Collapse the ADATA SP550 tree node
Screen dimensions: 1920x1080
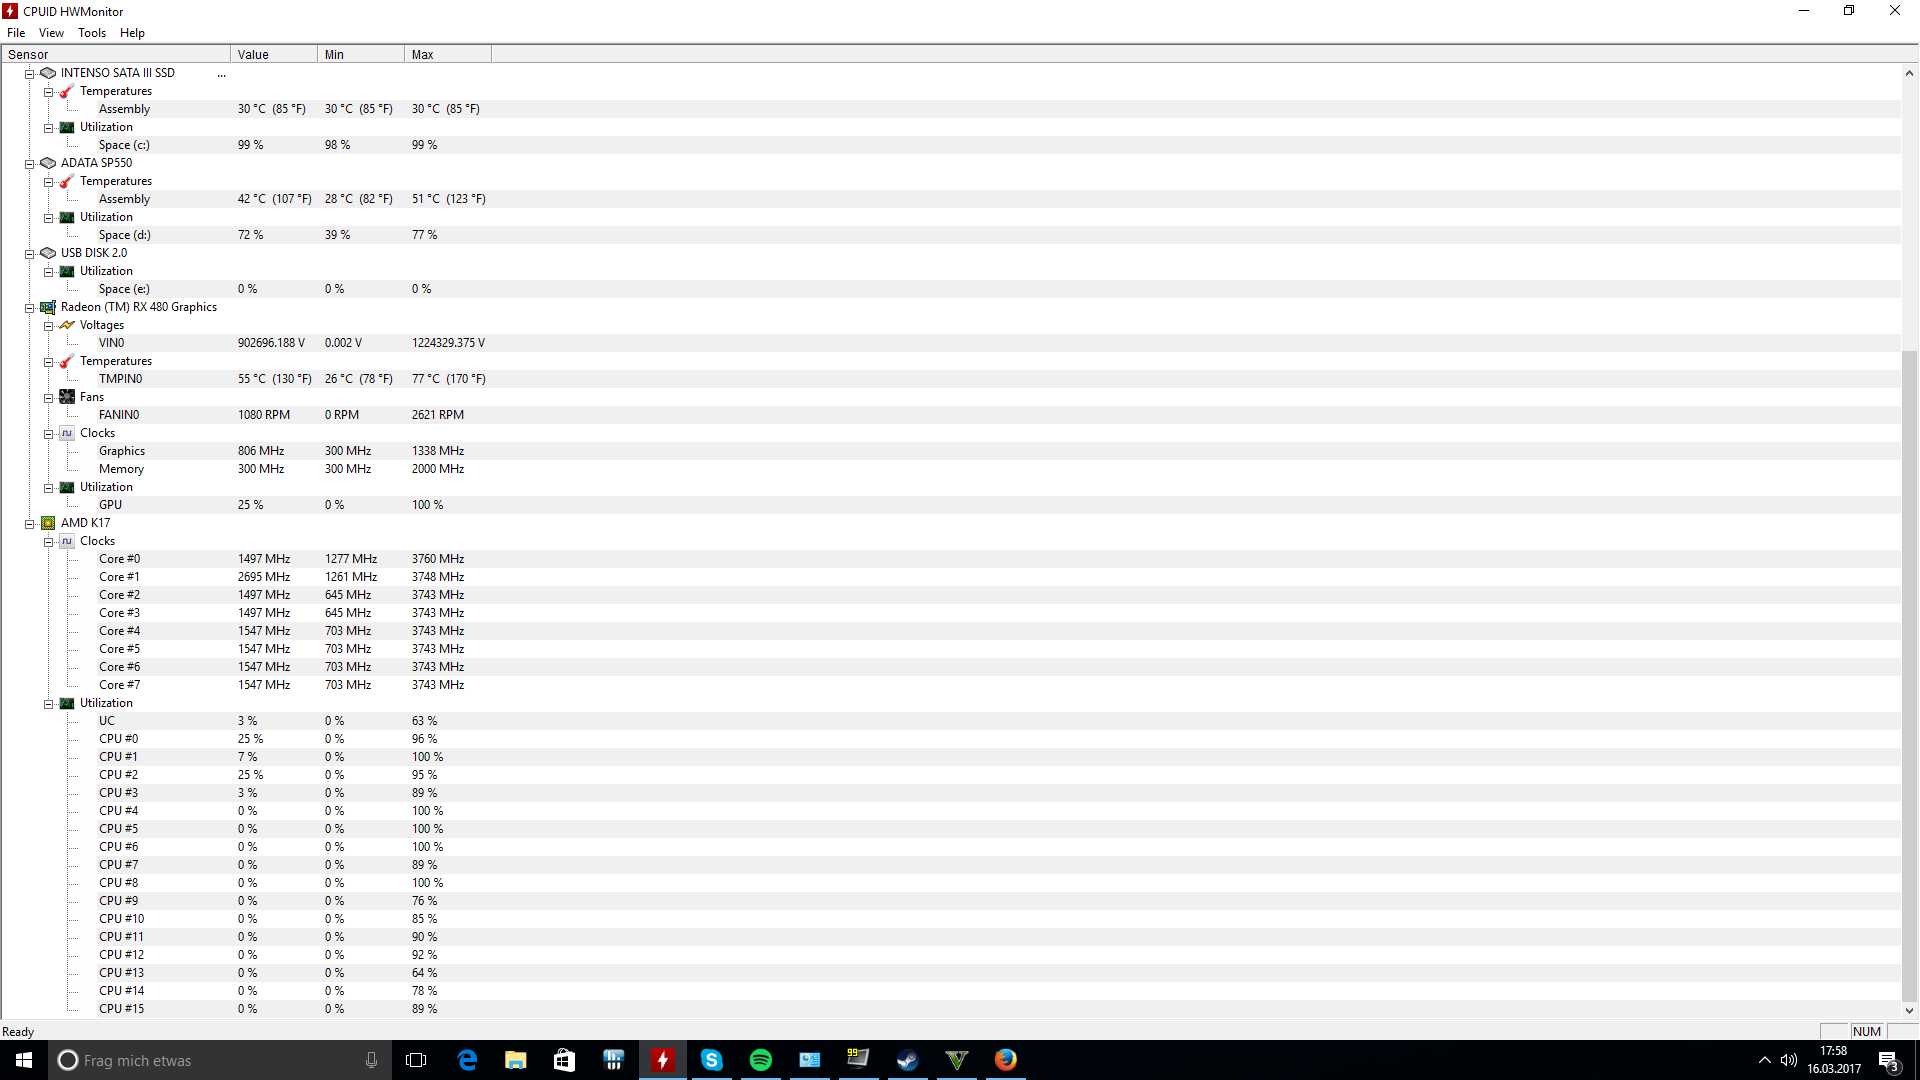(x=30, y=164)
